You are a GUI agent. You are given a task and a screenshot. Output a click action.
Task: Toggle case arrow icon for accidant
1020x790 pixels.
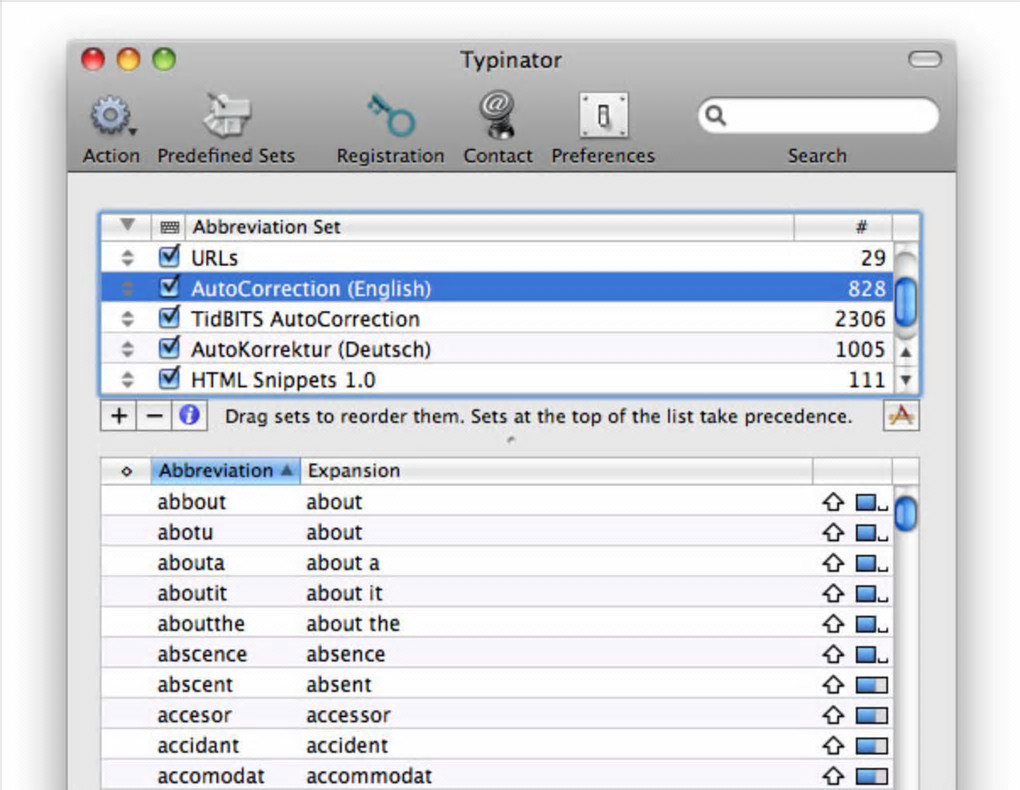pyautogui.click(x=833, y=746)
